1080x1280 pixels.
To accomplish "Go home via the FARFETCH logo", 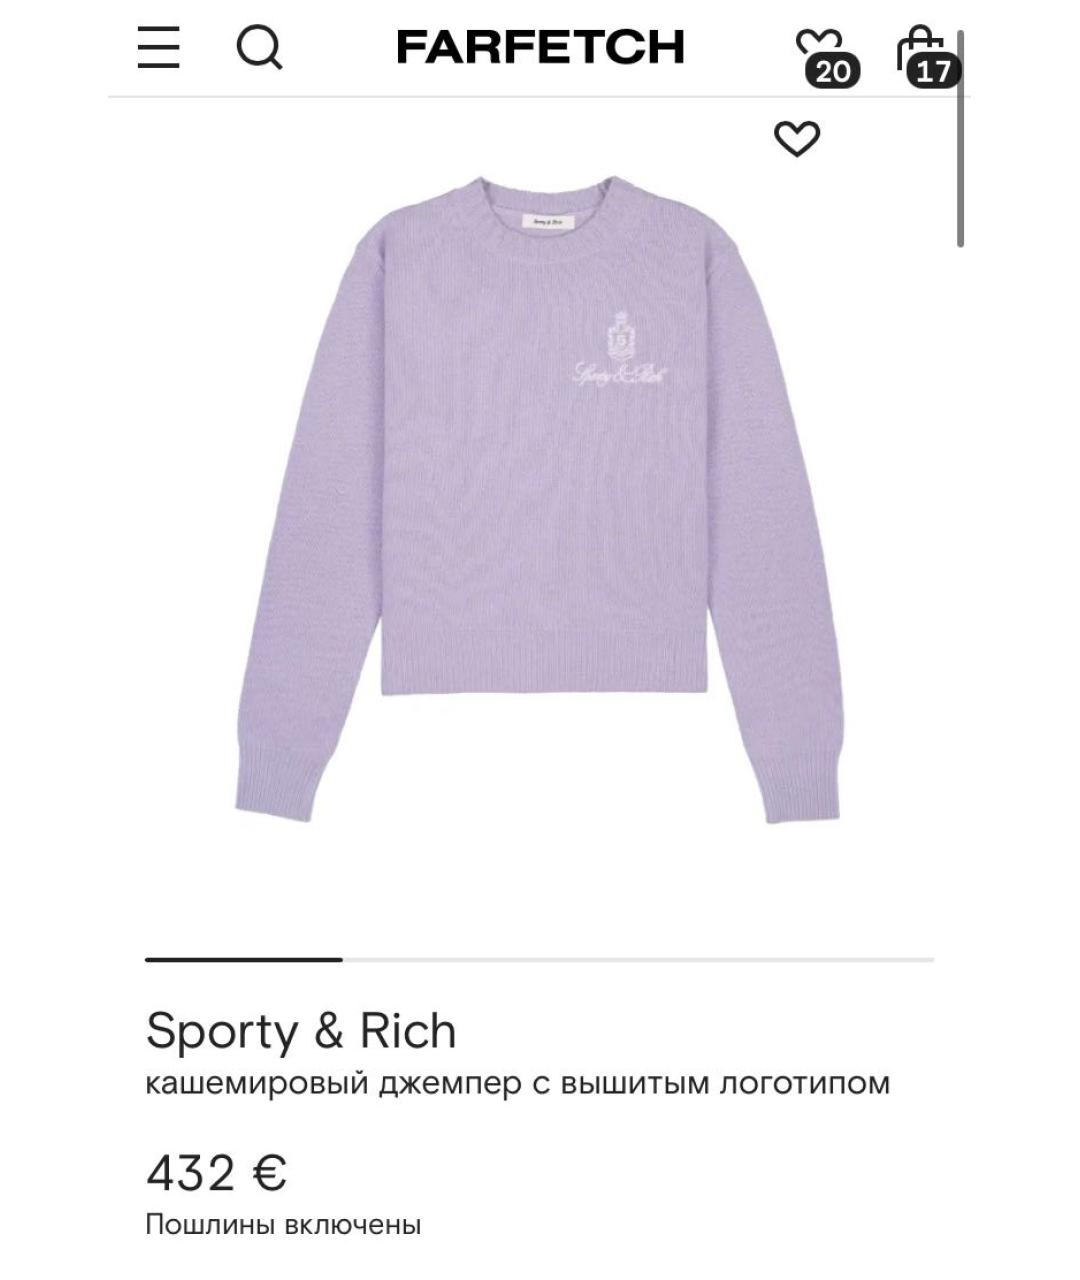I will (541, 47).
